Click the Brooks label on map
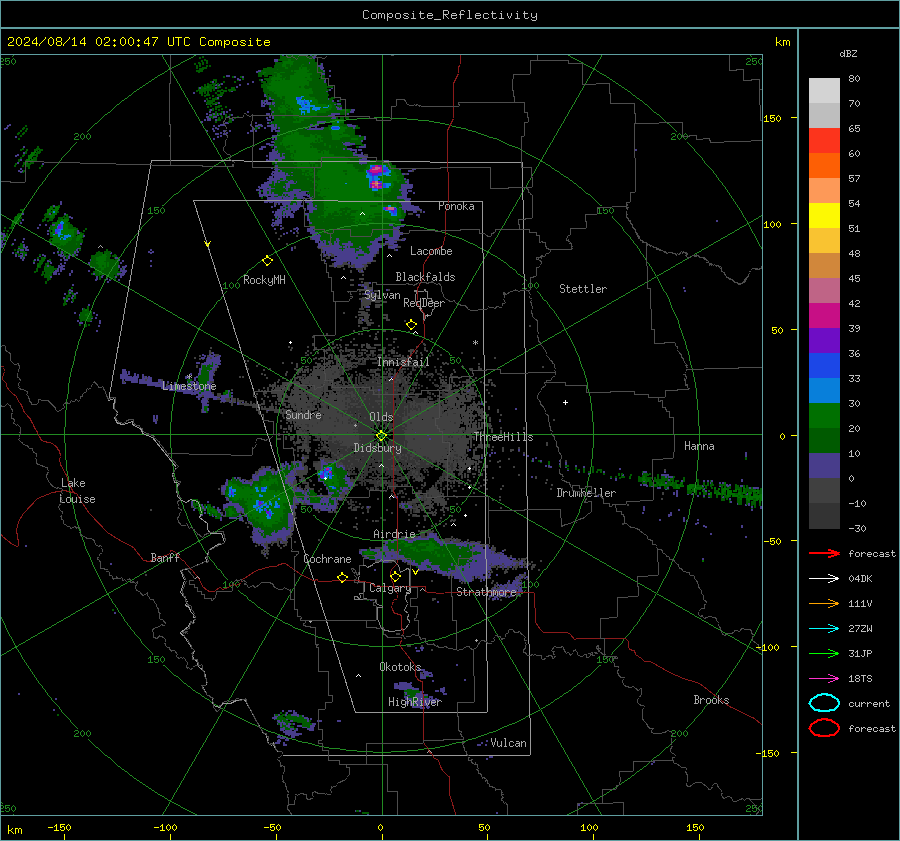This screenshot has width=900, height=841. pos(711,700)
